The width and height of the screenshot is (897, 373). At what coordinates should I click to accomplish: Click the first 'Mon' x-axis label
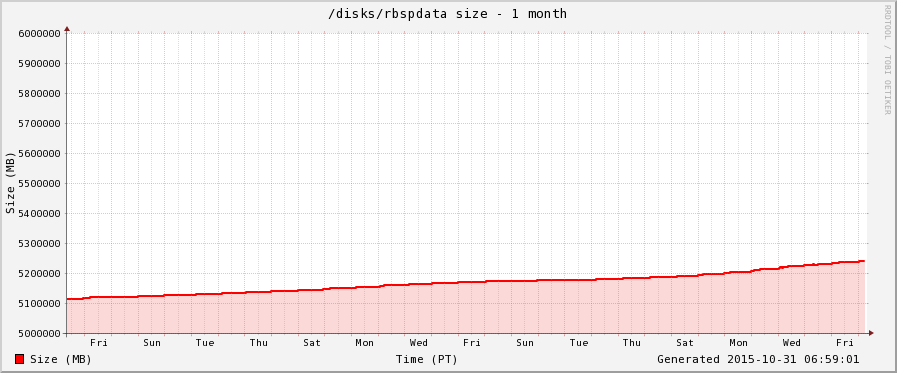[x=365, y=343]
